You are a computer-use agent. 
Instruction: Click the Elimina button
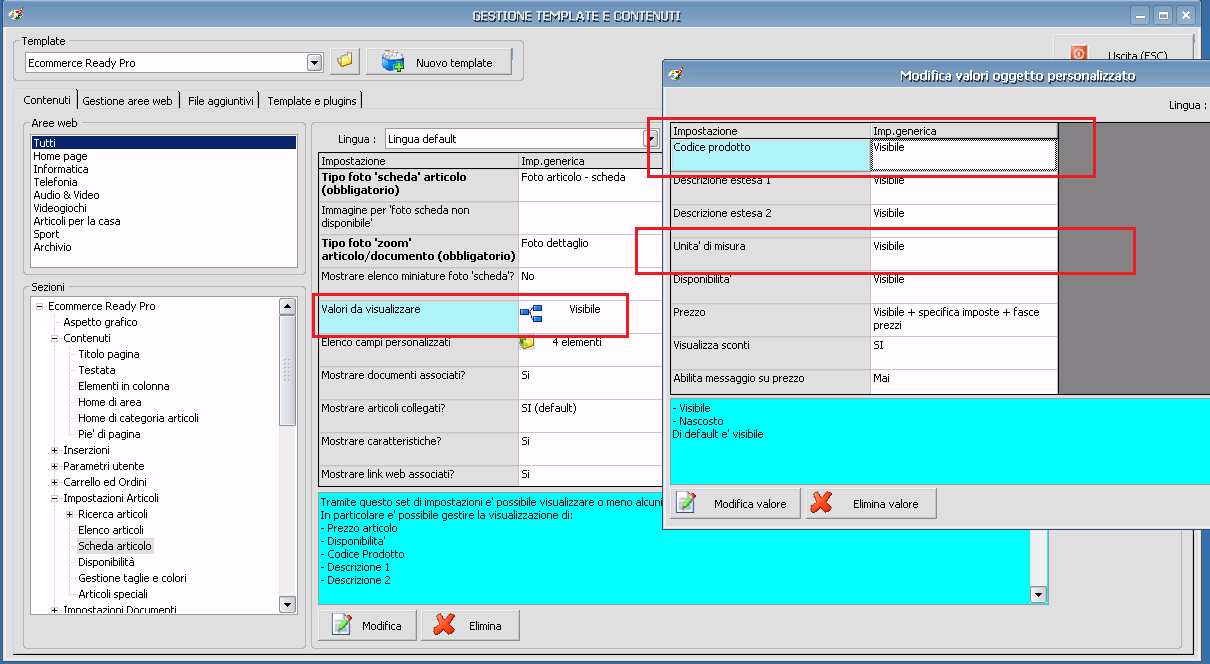470,625
